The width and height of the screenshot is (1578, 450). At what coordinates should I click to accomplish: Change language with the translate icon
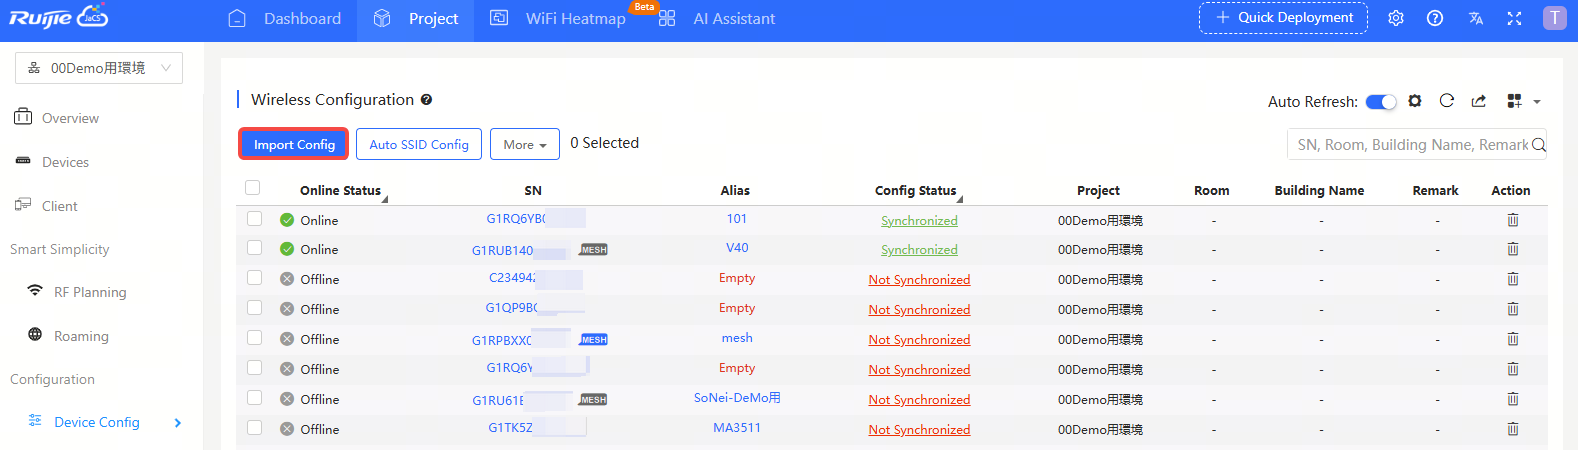(1475, 18)
